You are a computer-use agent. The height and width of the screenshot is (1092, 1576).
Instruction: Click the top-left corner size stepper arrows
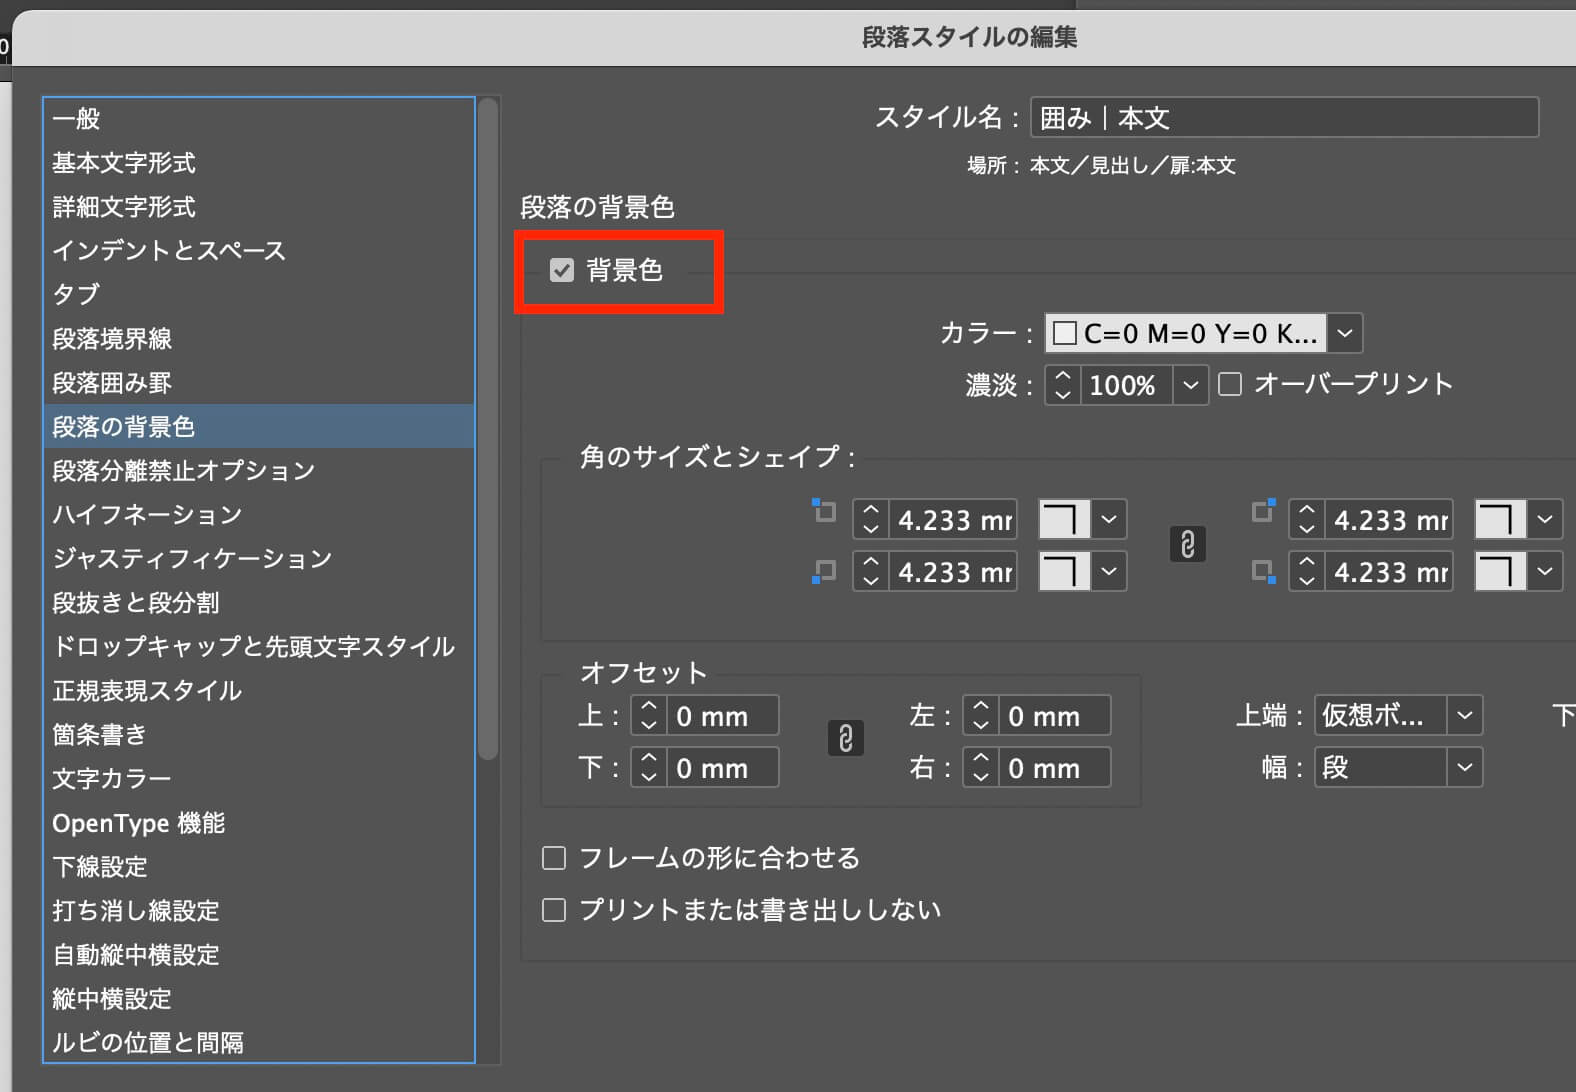coord(870,520)
